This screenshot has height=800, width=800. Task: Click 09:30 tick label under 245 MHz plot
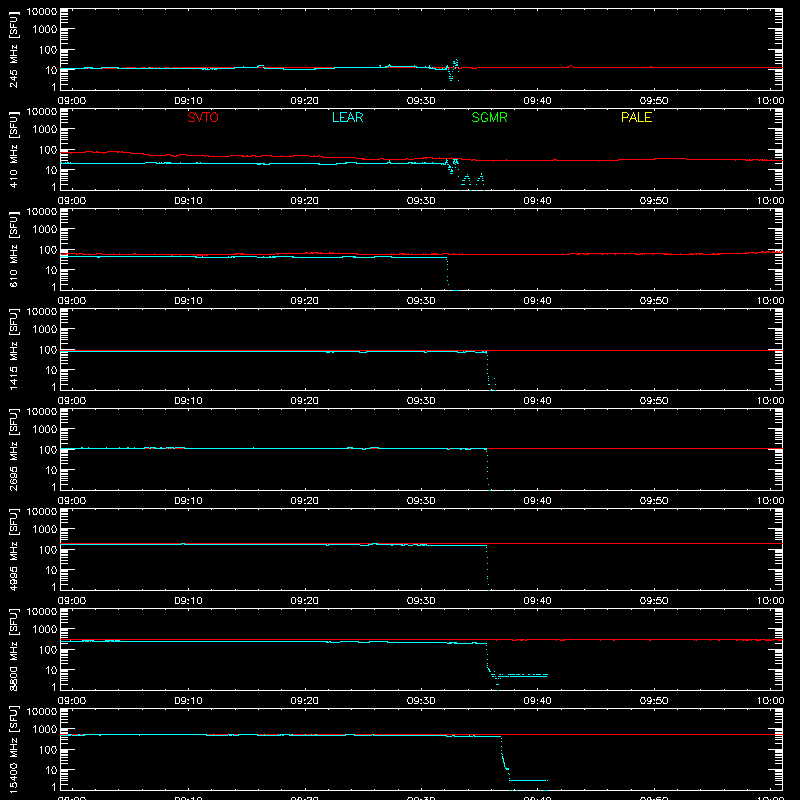tap(421, 101)
